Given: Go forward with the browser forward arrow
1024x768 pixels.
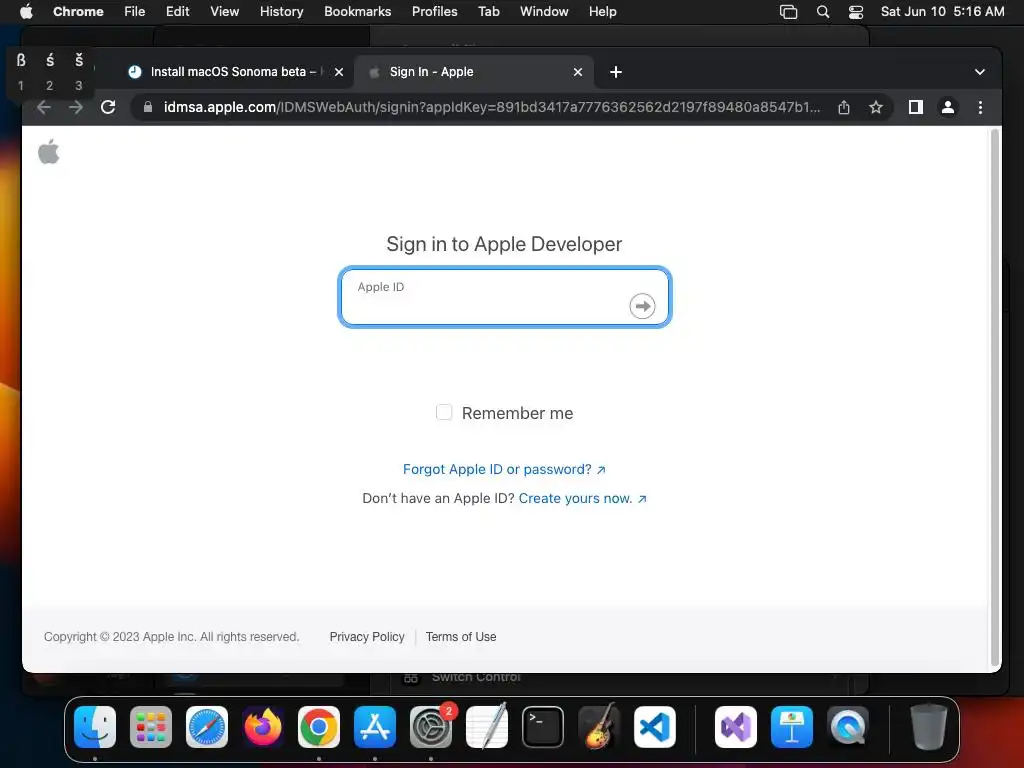Looking at the screenshot, I should click(x=76, y=107).
